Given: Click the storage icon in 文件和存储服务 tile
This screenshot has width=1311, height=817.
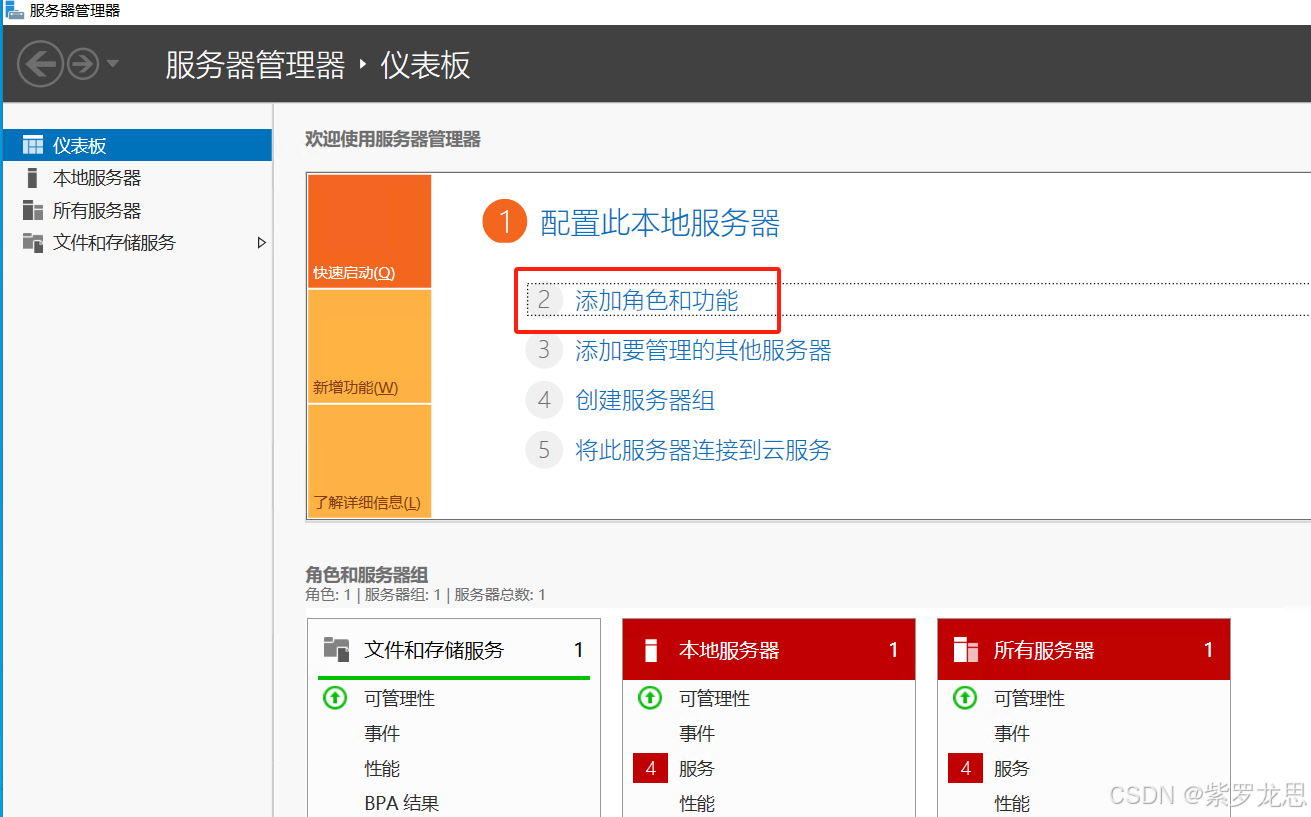Looking at the screenshot, I should [336, 650].
